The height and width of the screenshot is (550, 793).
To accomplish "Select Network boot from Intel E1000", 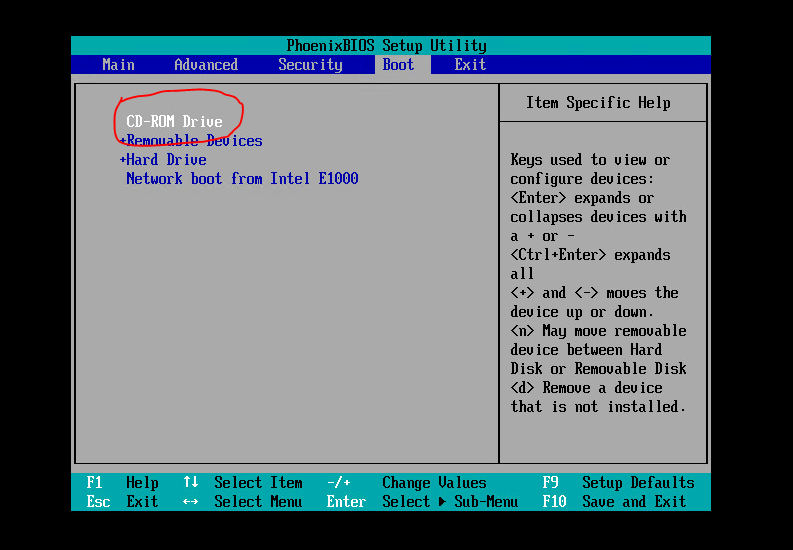I will pos(242,178).
